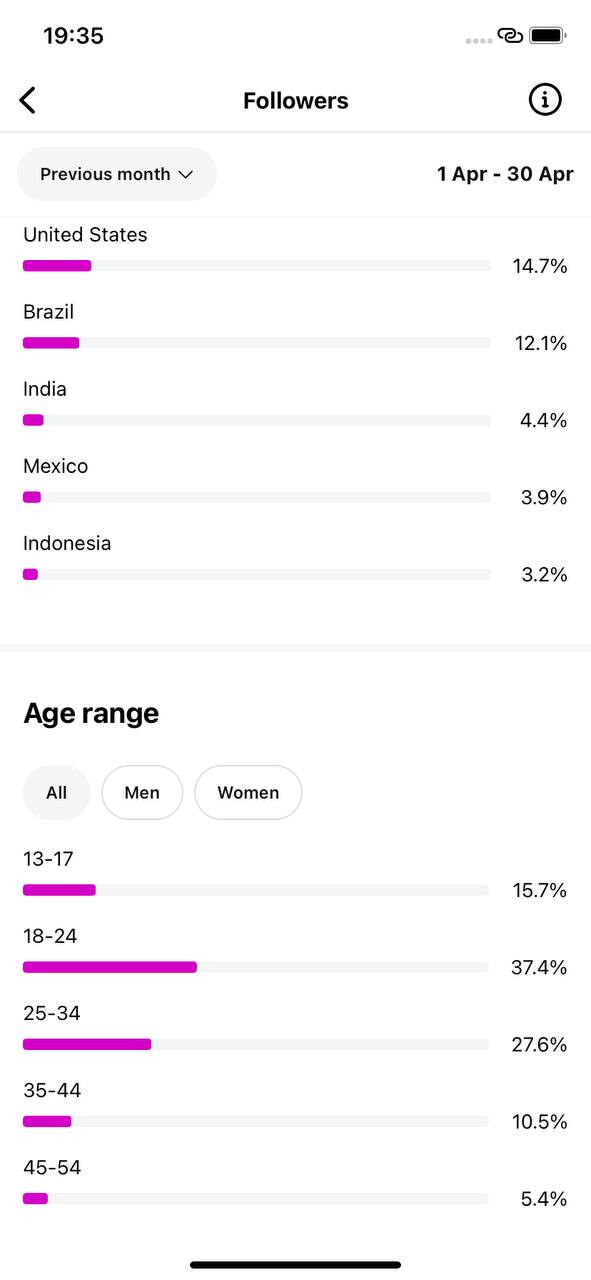Tap the Age range heading
Viewport: 591px width, 1280px height.
click(91, 714)
